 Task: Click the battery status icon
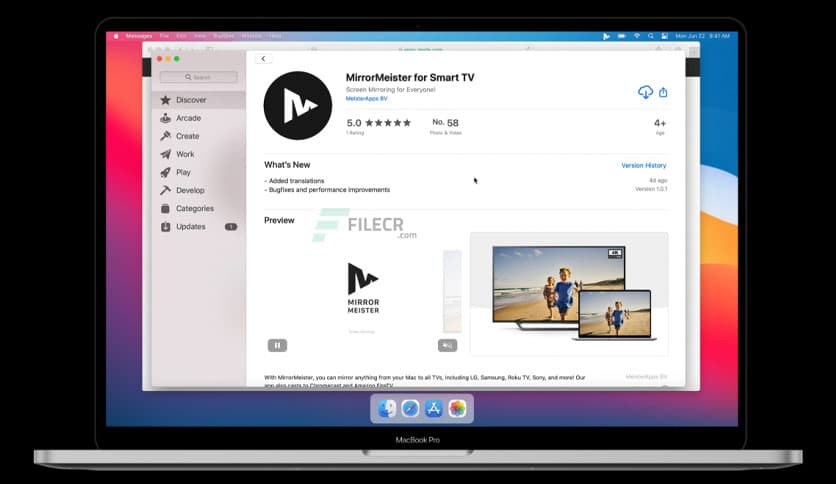point(622,36)
